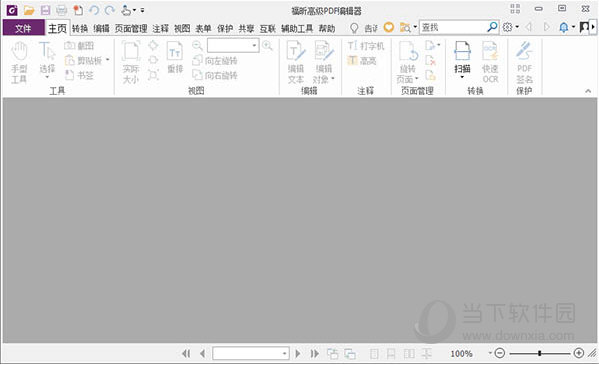Click the user account icon at top right

pyautogui.click(x=584, y=27)
